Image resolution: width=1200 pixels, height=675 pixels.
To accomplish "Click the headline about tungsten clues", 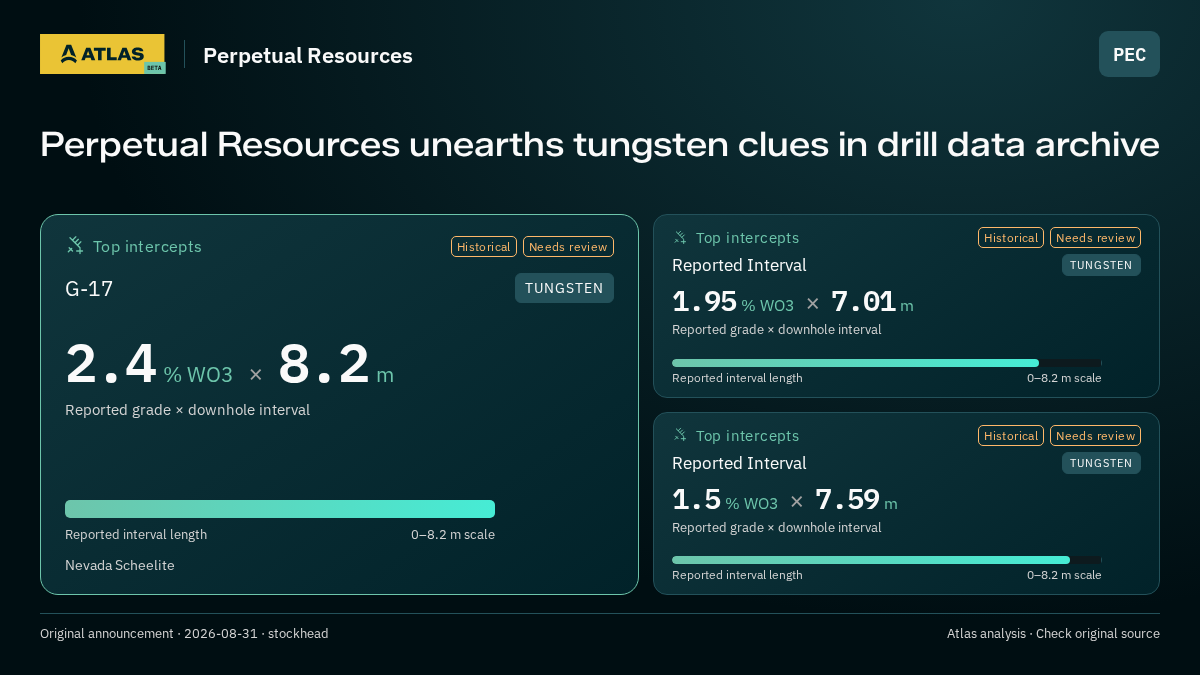I will coord(600,144).
